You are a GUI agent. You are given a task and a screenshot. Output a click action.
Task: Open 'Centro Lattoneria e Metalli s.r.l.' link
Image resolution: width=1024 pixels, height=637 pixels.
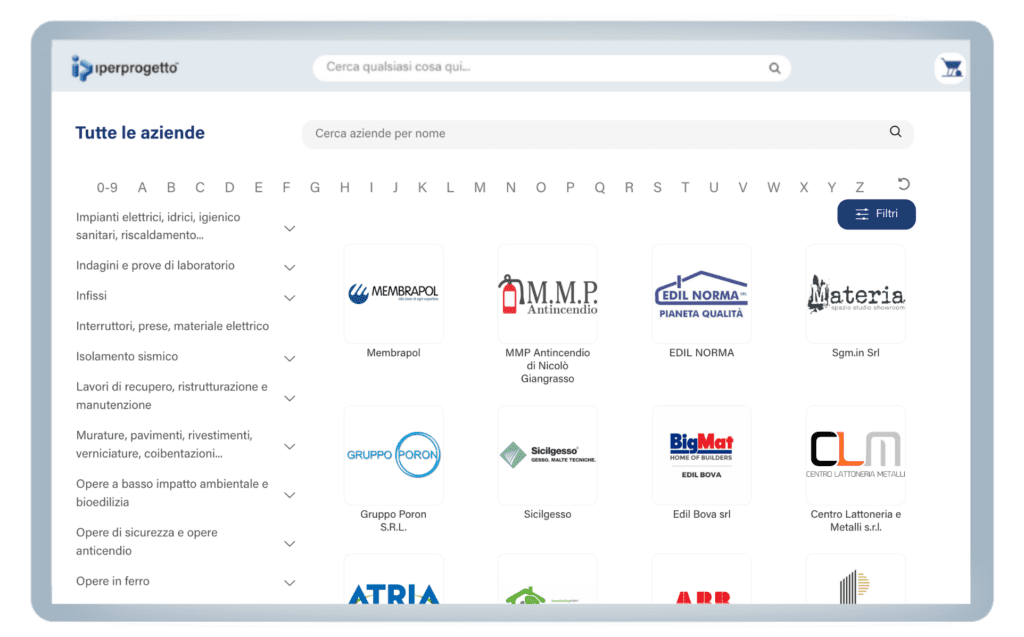(856, 521)
